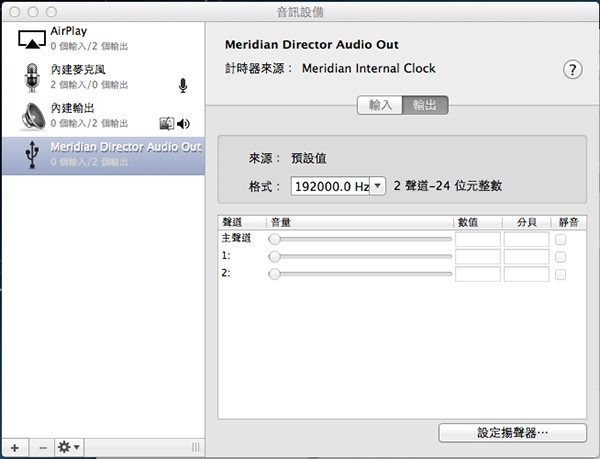Click the 數值 field for channel 1
Screen dimensions: 600x459
tap(478, 257)
